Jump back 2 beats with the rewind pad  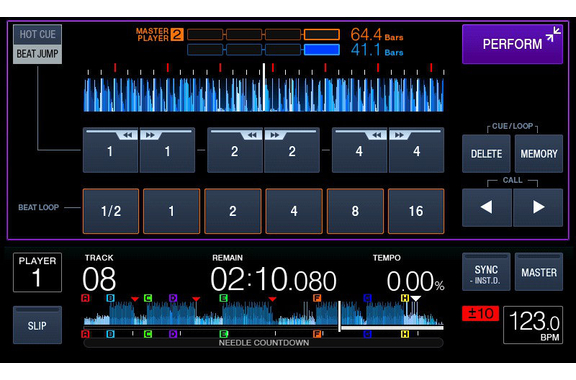(x=235, y=150)
